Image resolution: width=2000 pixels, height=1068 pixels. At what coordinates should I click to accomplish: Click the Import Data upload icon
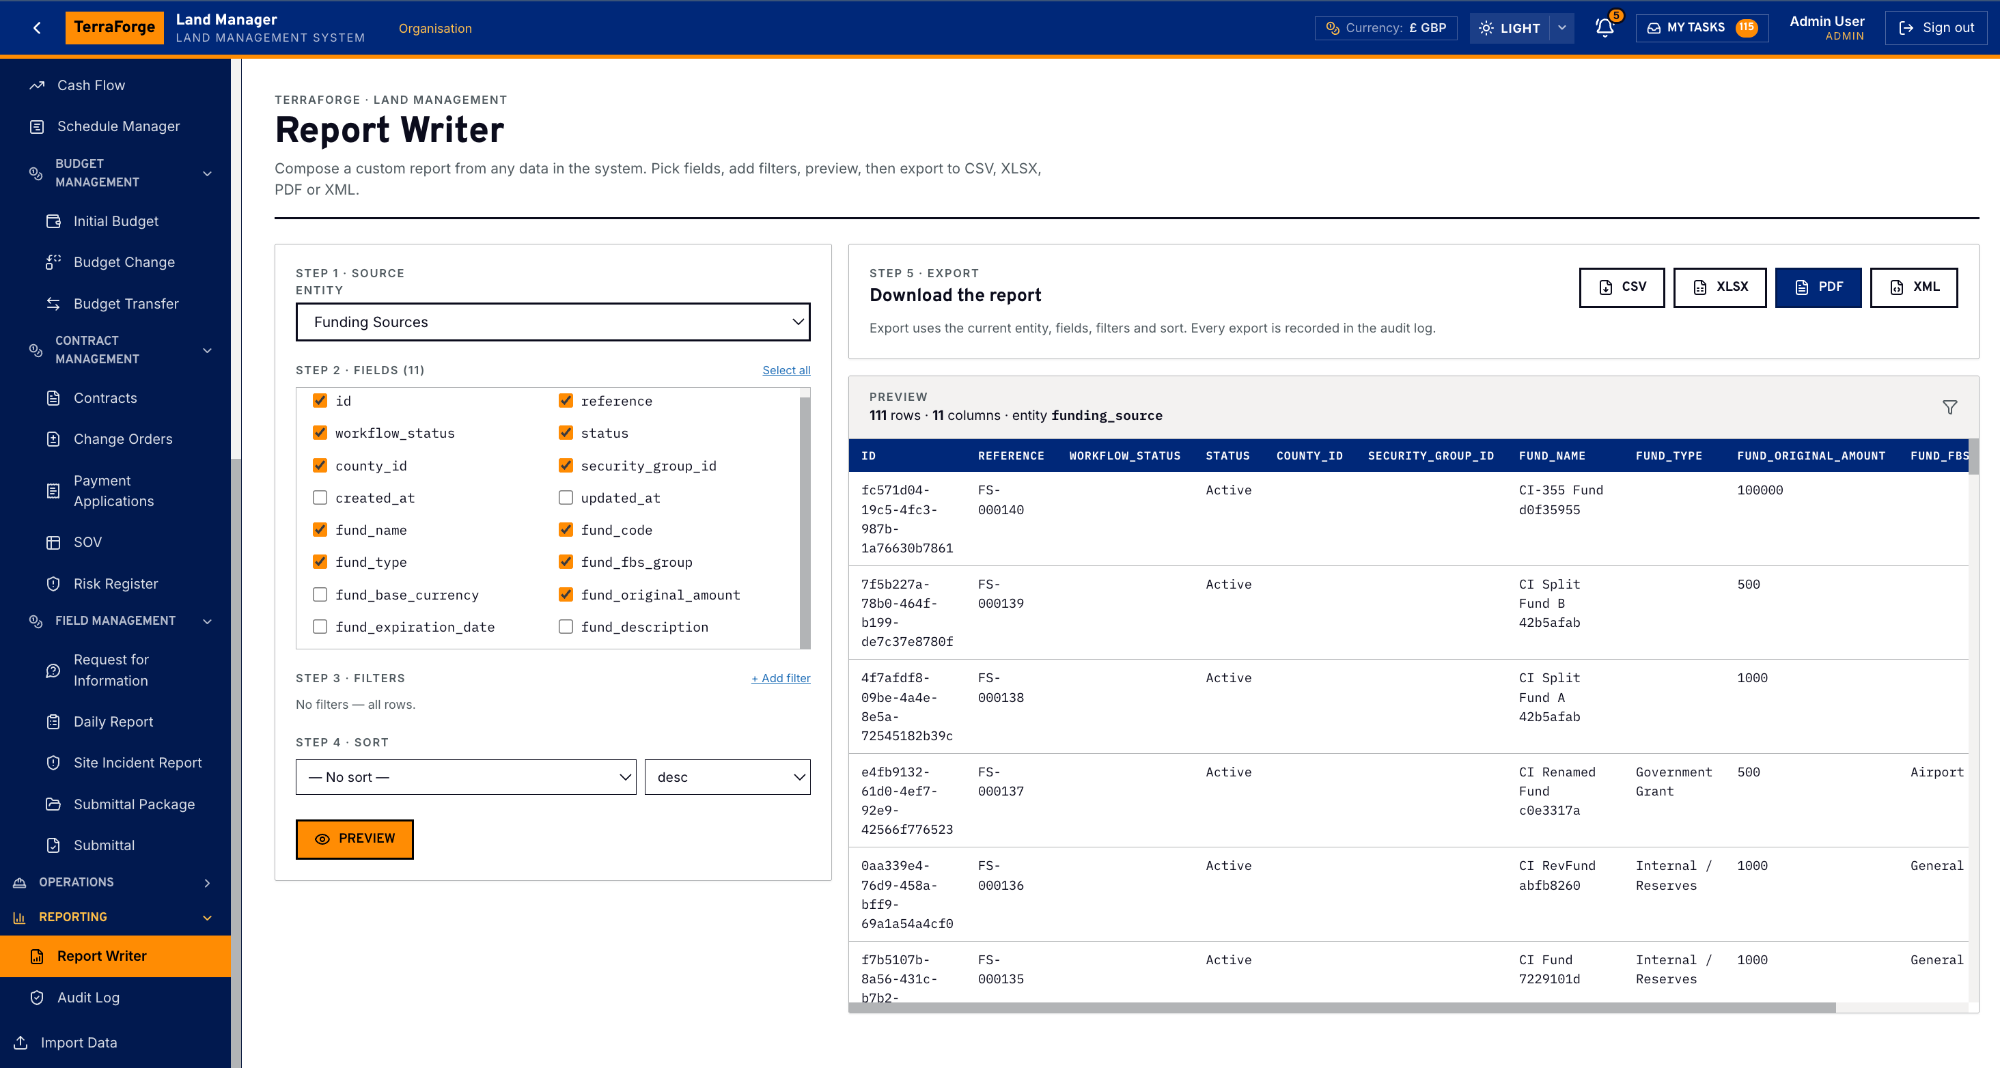pos(20,1042)
